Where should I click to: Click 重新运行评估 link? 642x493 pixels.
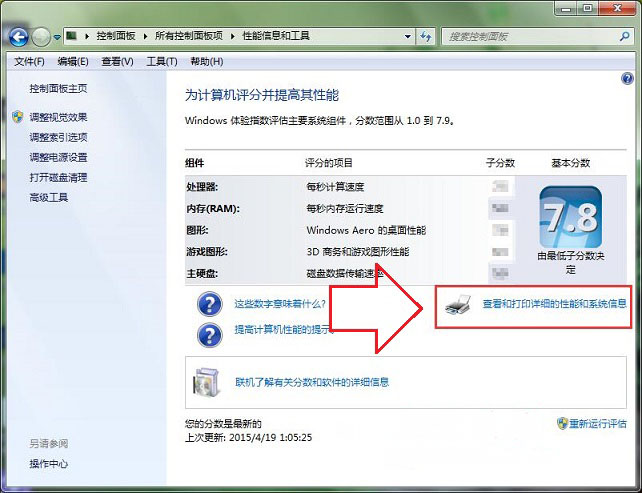pyautogui.click(x=598, y=423)
